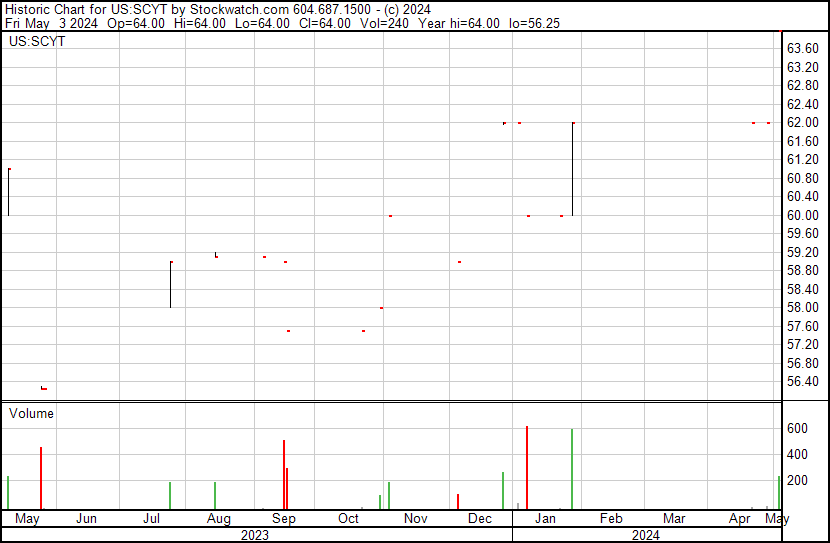The height and width of the screenshot is (543, 830).
Task: Select the 62.00 price axis label
Action: (802, 123)
